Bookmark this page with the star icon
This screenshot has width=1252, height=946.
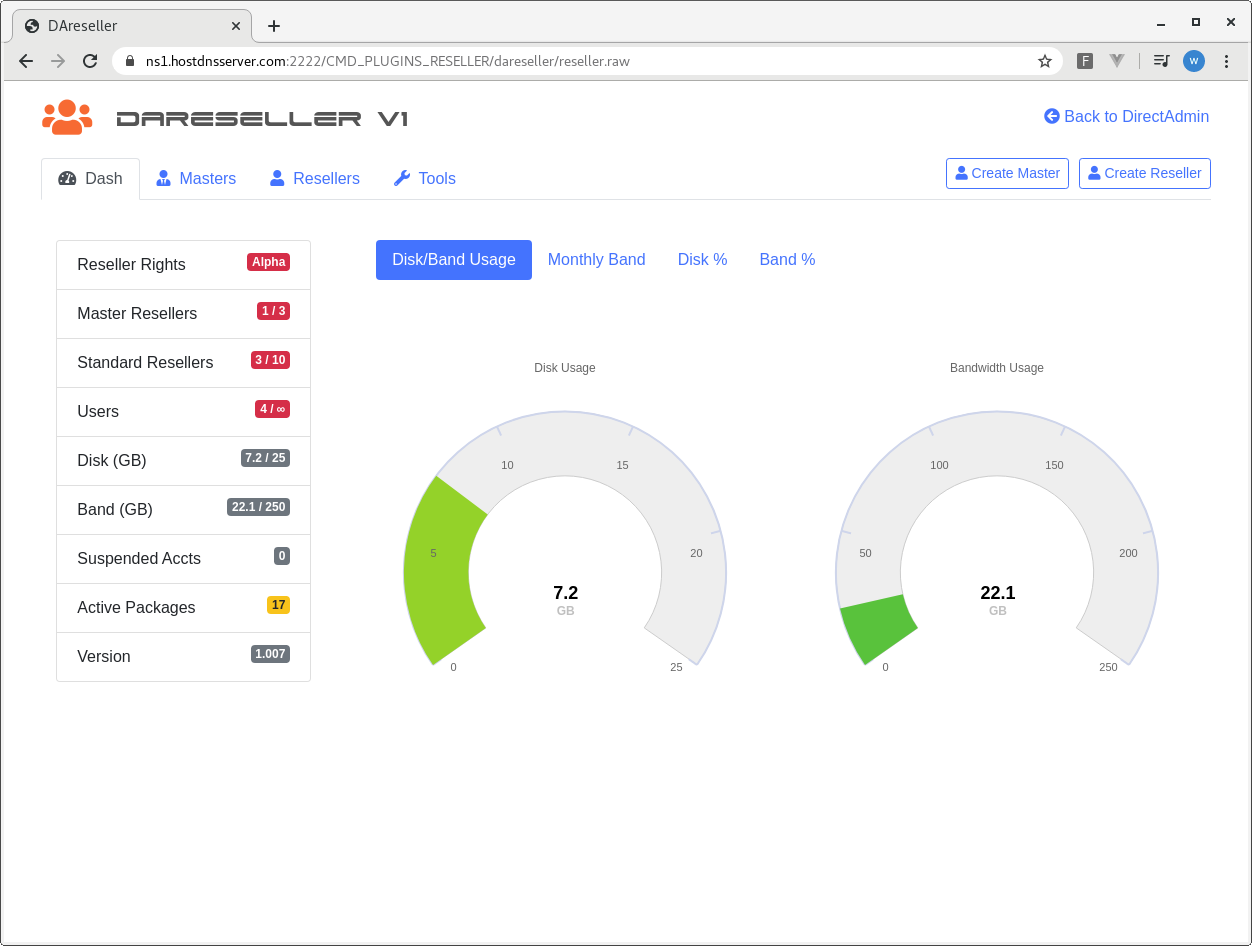(x=1045, y=61)
